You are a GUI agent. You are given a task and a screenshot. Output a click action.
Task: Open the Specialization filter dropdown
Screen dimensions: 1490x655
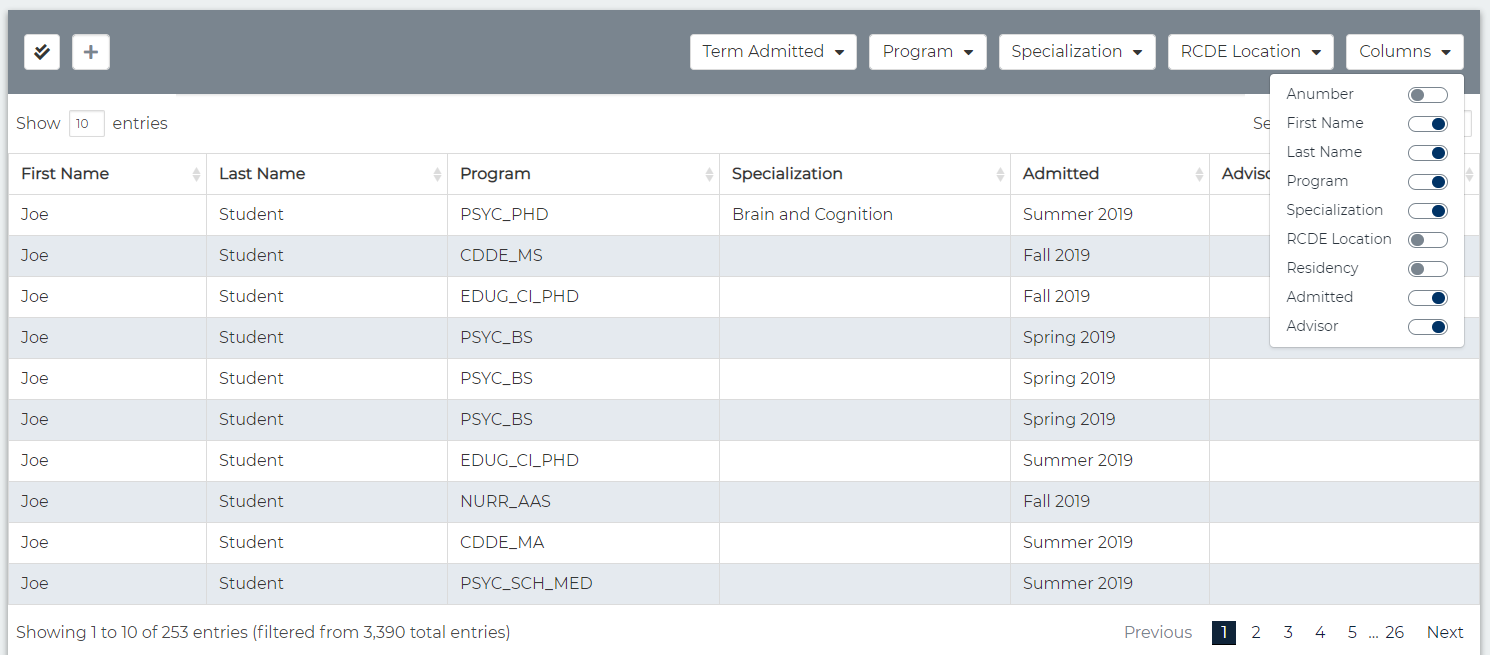(1077, 52)
